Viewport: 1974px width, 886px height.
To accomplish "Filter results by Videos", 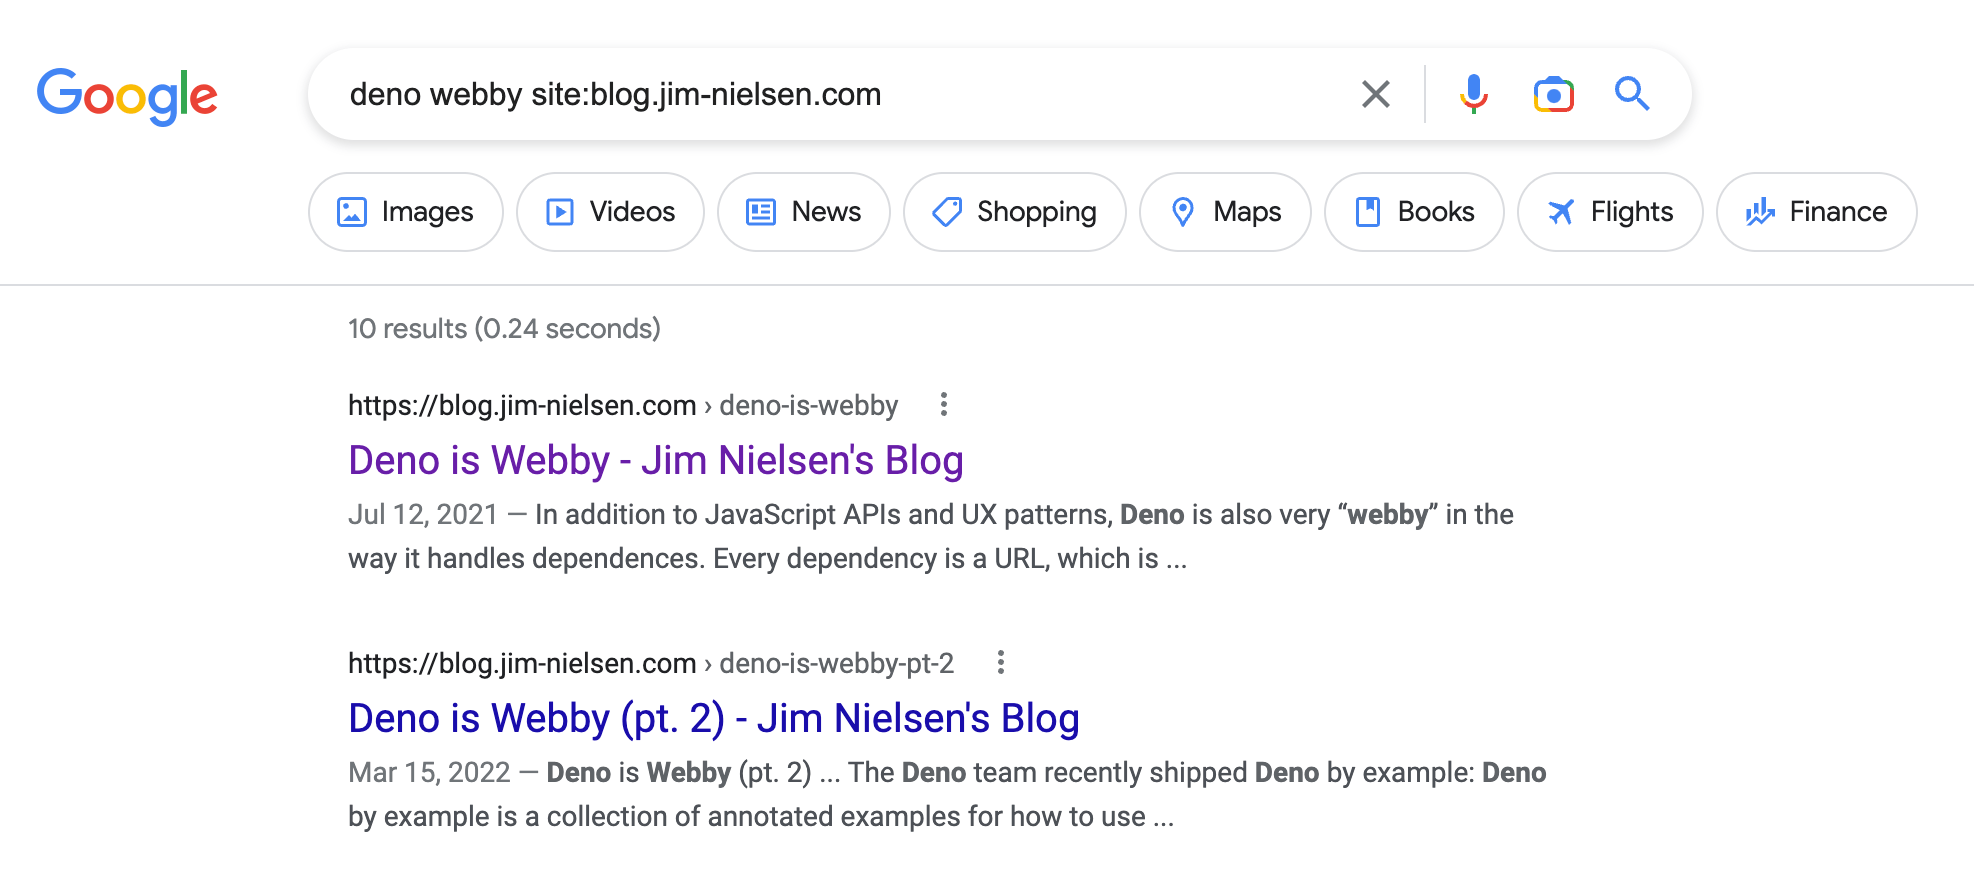I will pos(610,212).
